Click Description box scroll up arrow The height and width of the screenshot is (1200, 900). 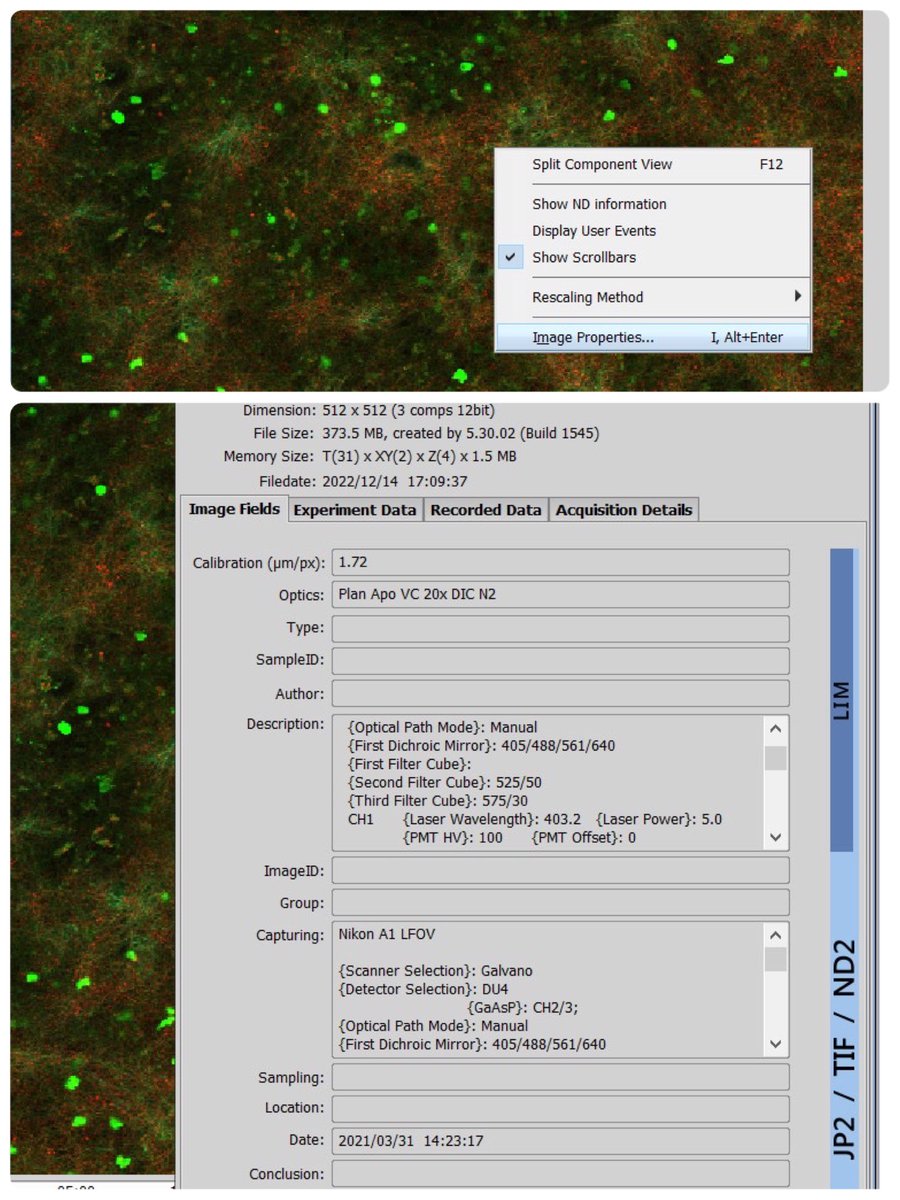[x=776, y=727]
